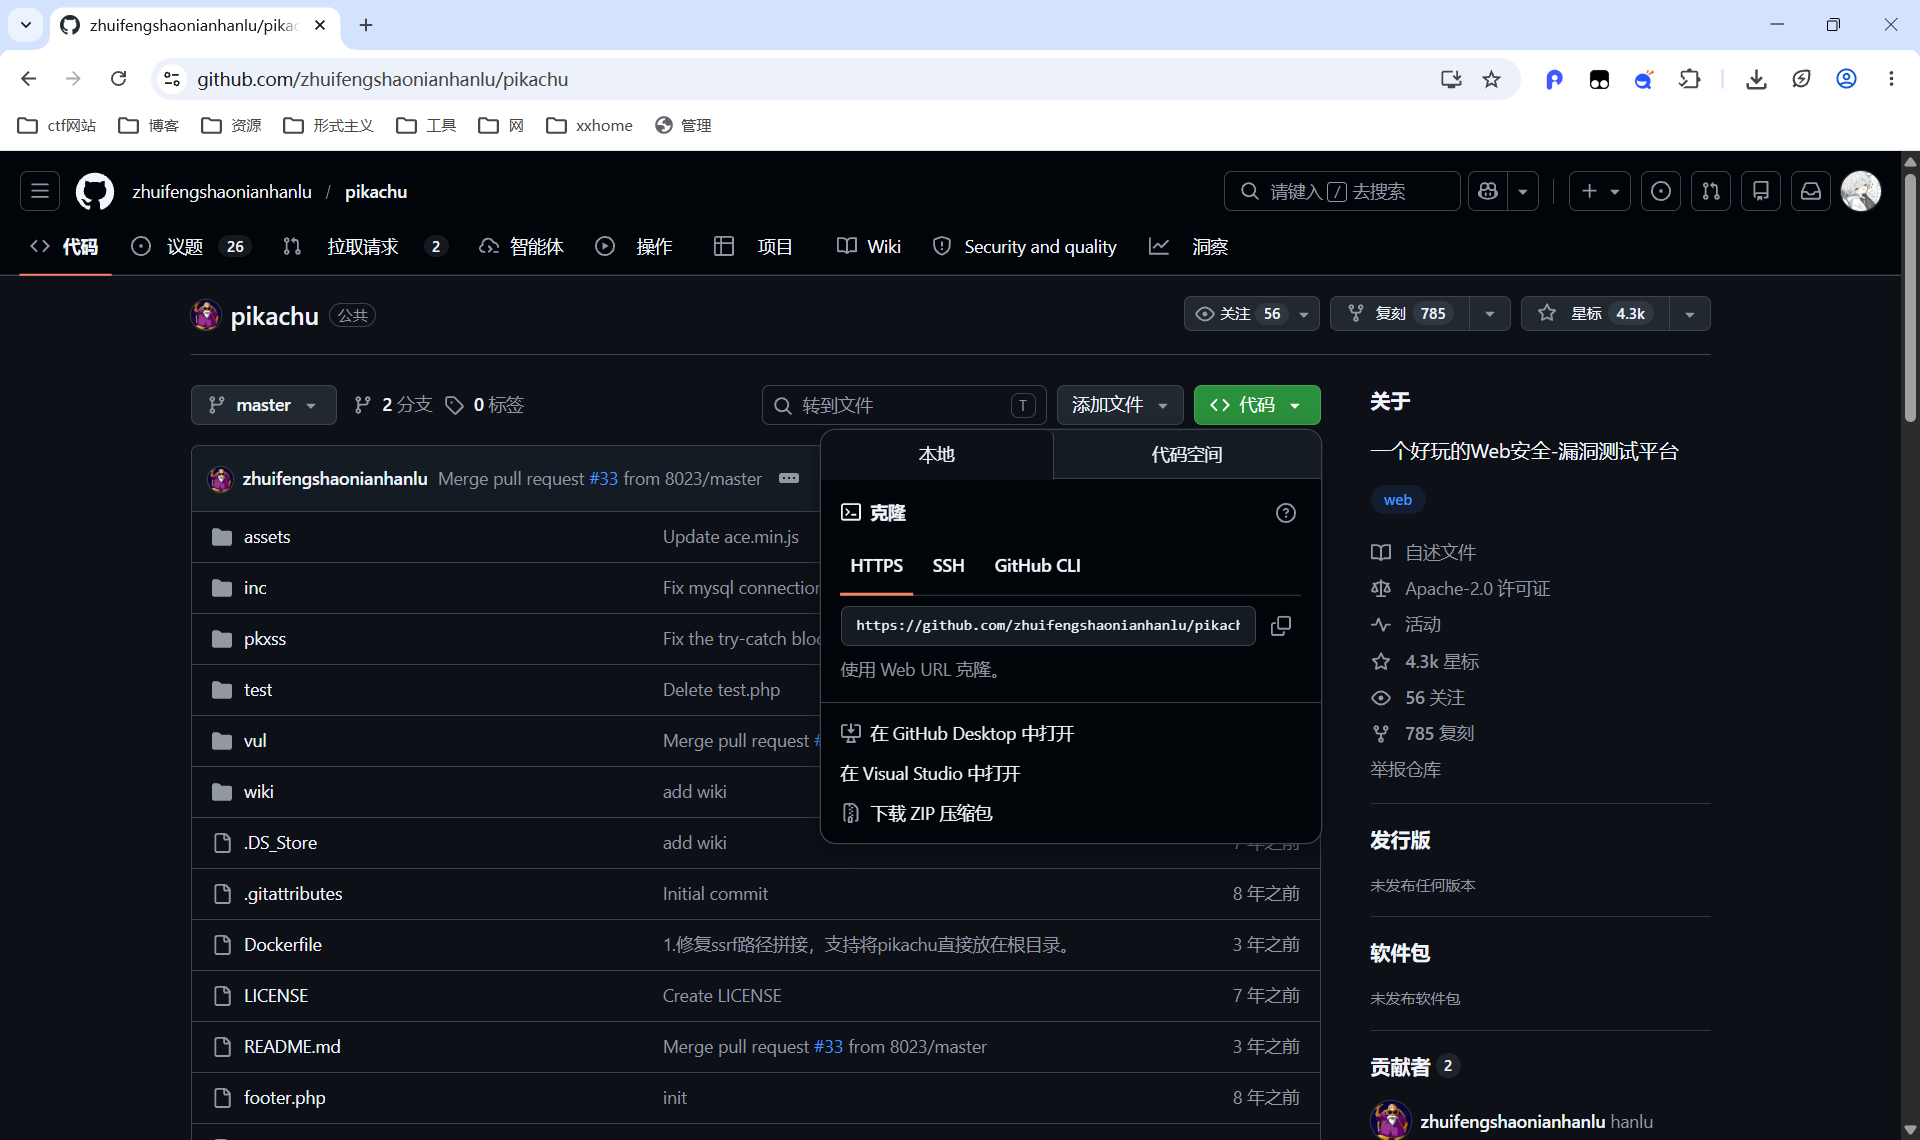Bookmark this page with the star icon
1920x1140 pixels.
pyautogui.click(x=1492, y=79)
